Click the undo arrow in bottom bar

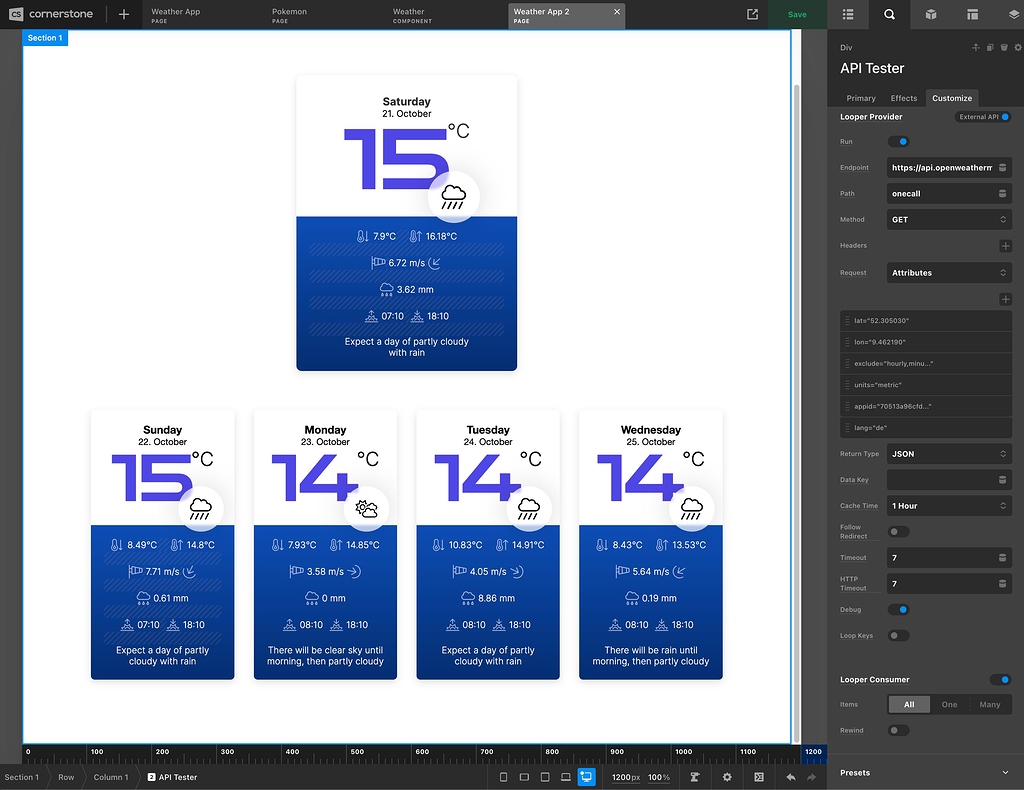click(791, 777)
